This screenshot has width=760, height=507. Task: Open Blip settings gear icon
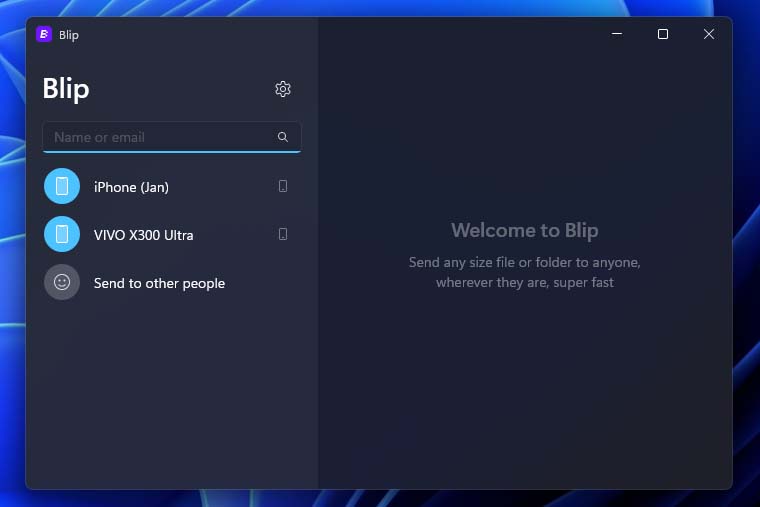pos(283,89)
